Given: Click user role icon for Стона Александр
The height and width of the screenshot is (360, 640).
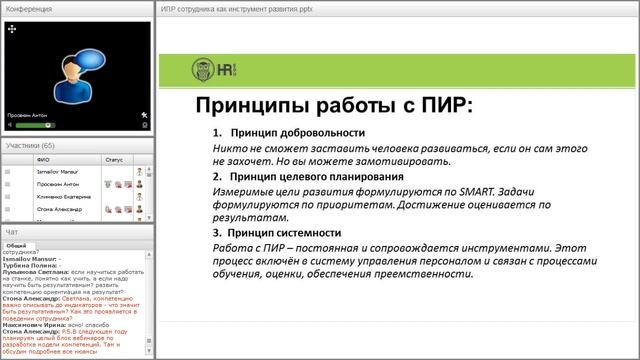Looking at the screenshot, I should pos(140,209).
